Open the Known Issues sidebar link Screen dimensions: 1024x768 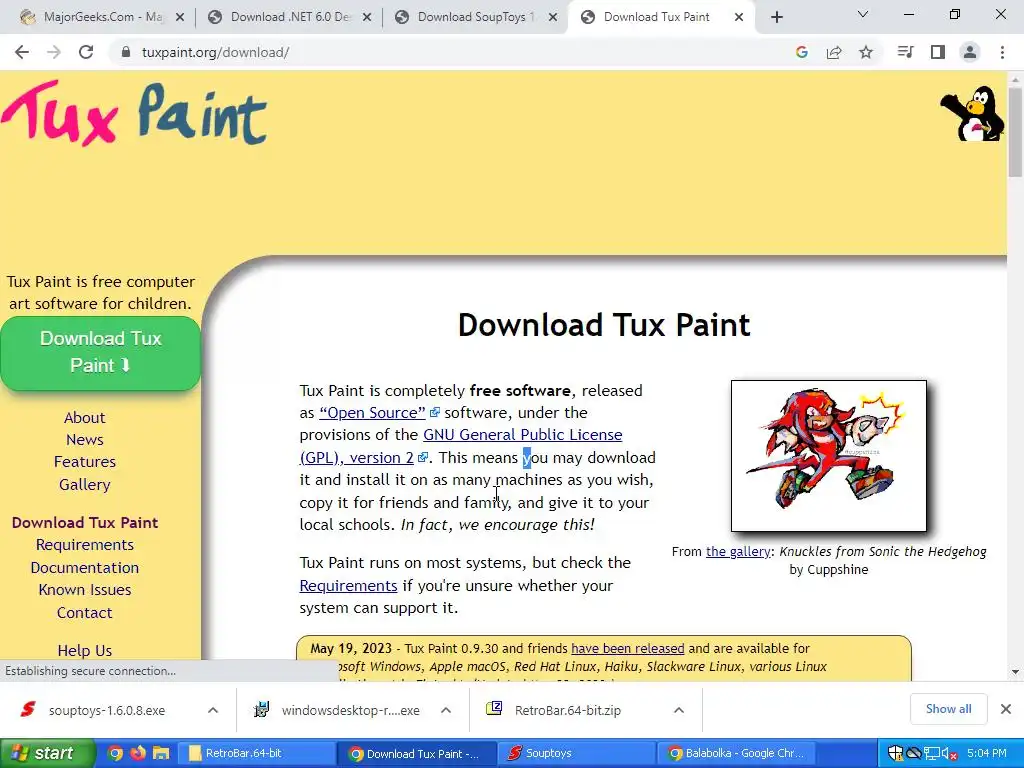click(84, 590)
